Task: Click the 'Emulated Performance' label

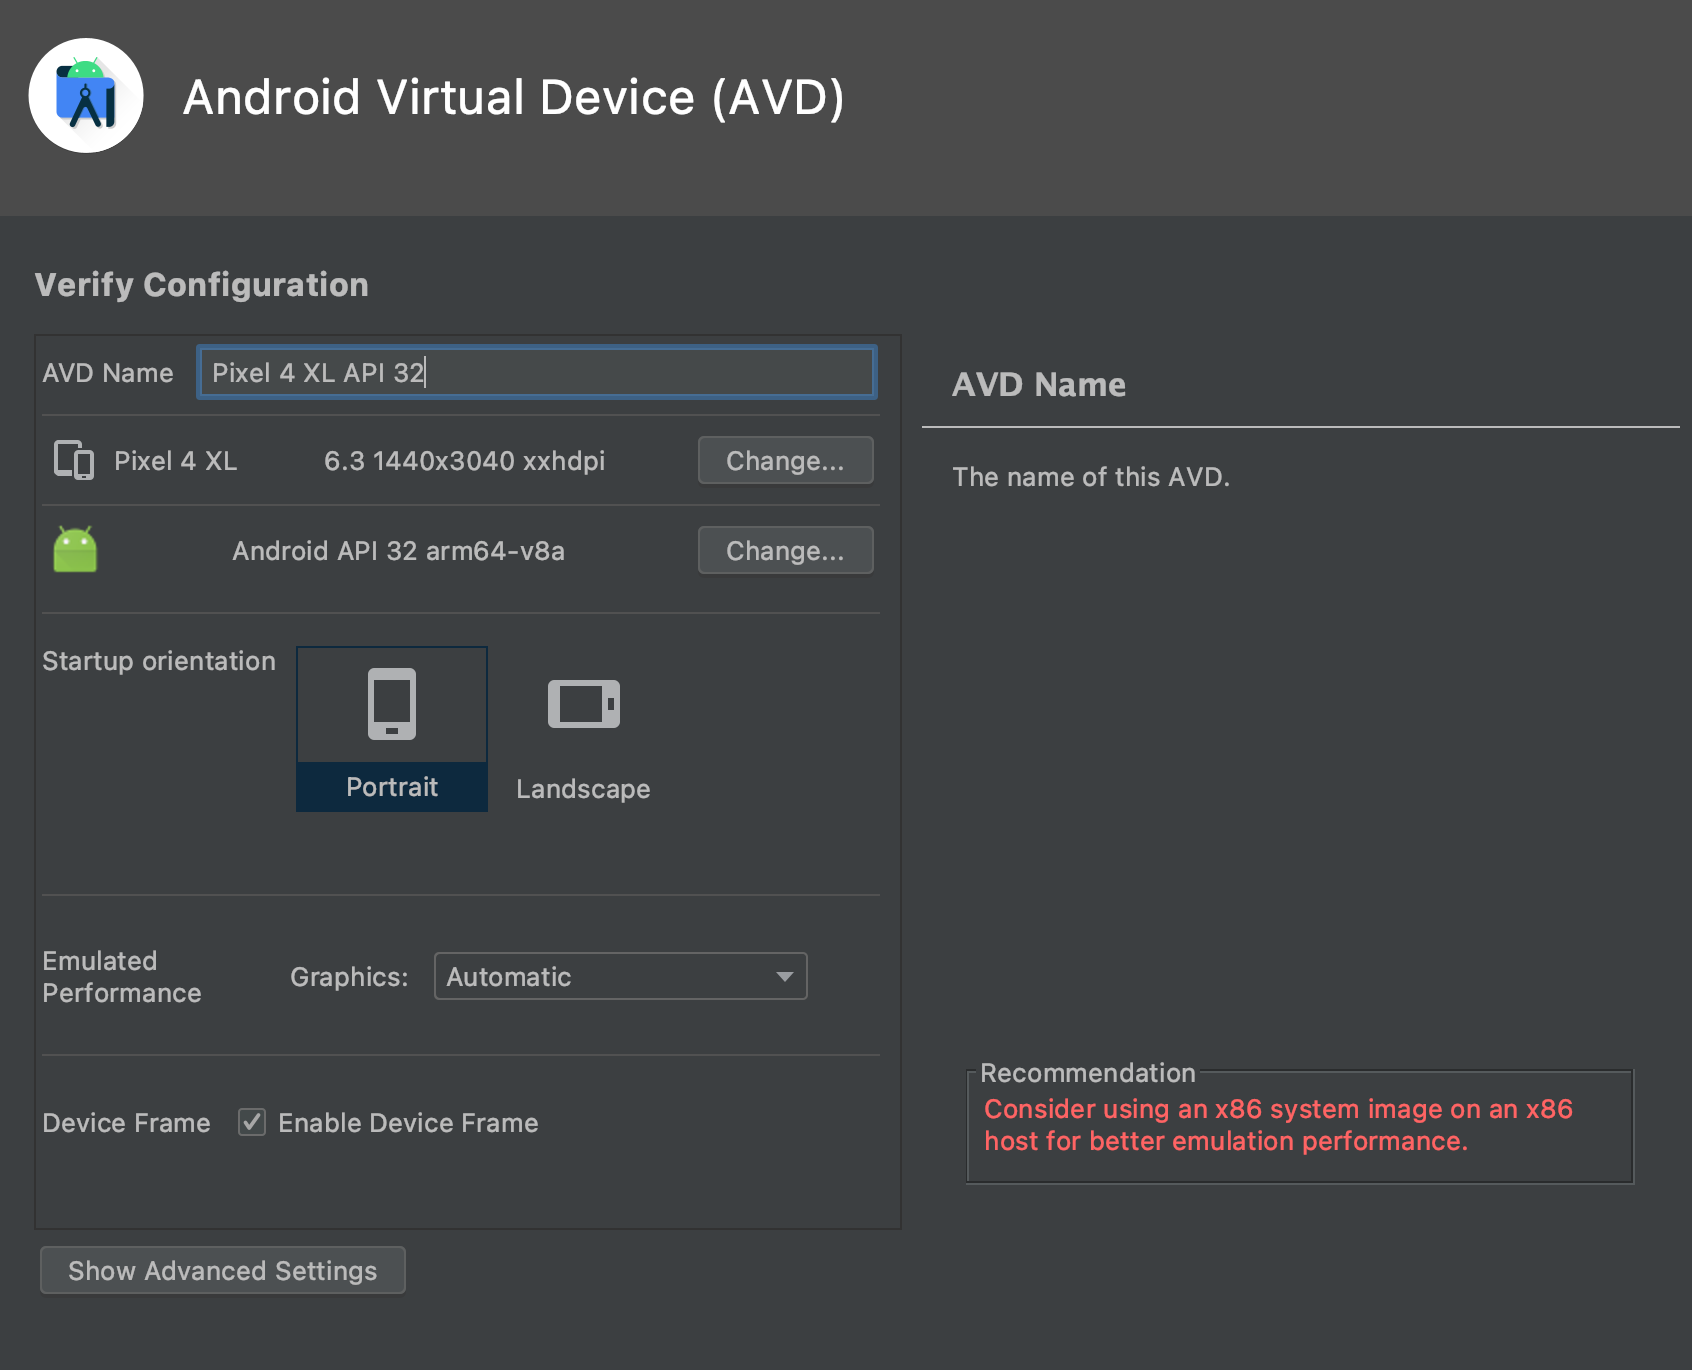Action: [x=122, y=977]
